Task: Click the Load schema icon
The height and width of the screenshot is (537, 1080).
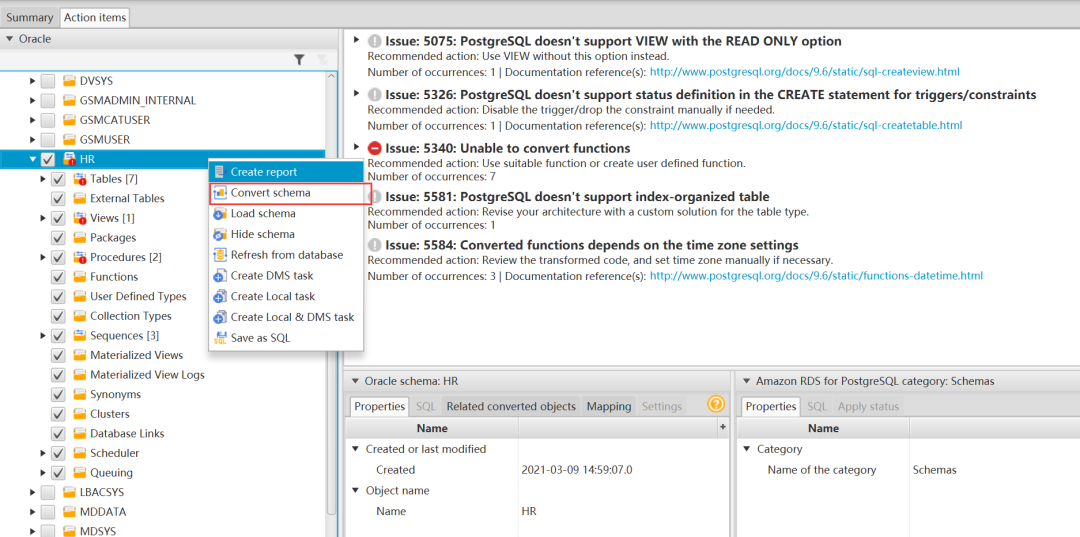Action: (x=220, y=214)
